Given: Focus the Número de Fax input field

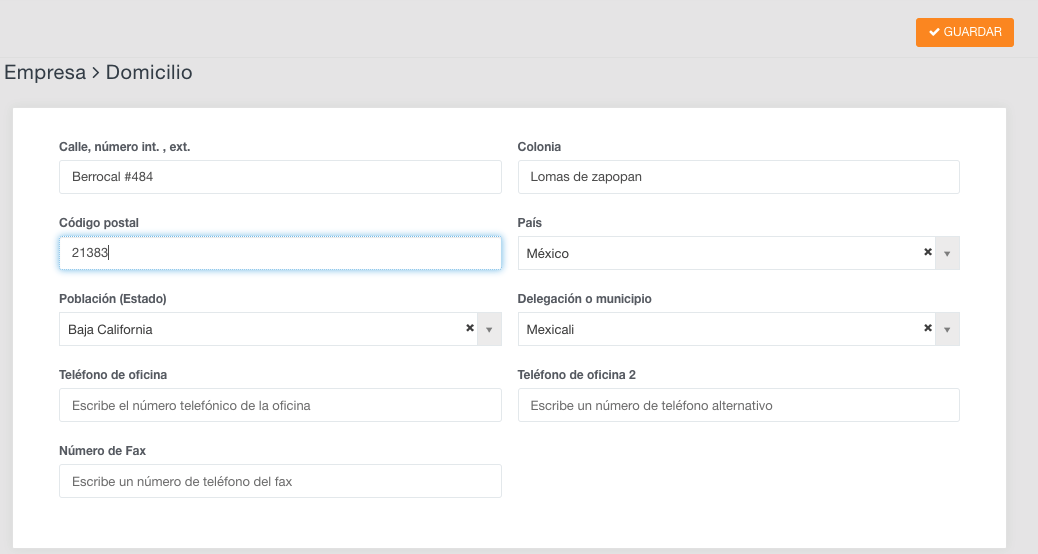Looking at the screenshot, I should [280, 481].
